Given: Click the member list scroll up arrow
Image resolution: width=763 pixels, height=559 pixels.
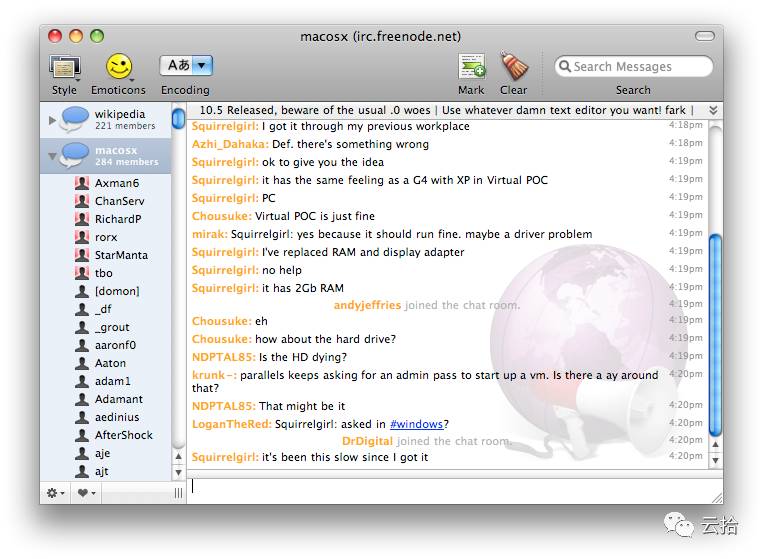Looking at the screenshot, I should click(x=178, y=457).
